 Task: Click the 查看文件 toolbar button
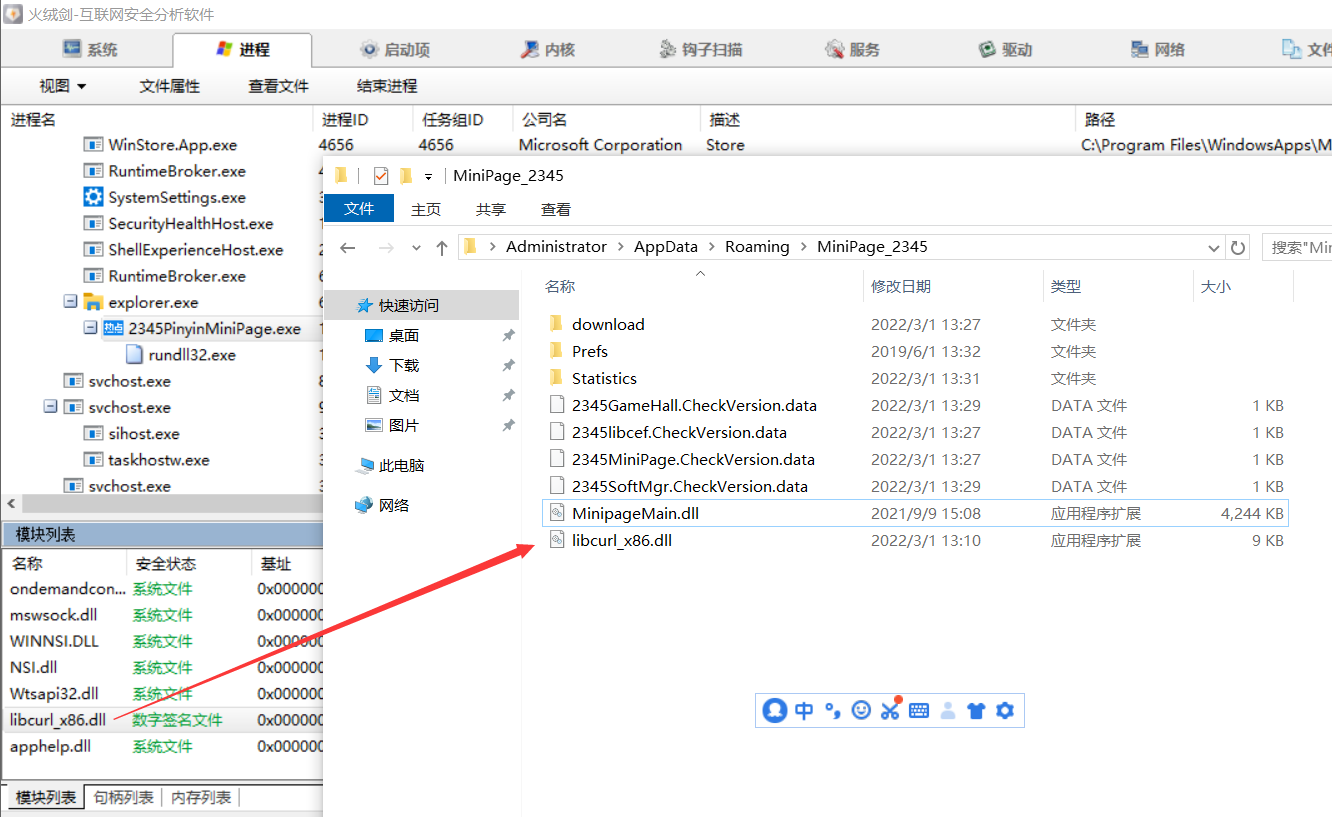pos(278,87)
